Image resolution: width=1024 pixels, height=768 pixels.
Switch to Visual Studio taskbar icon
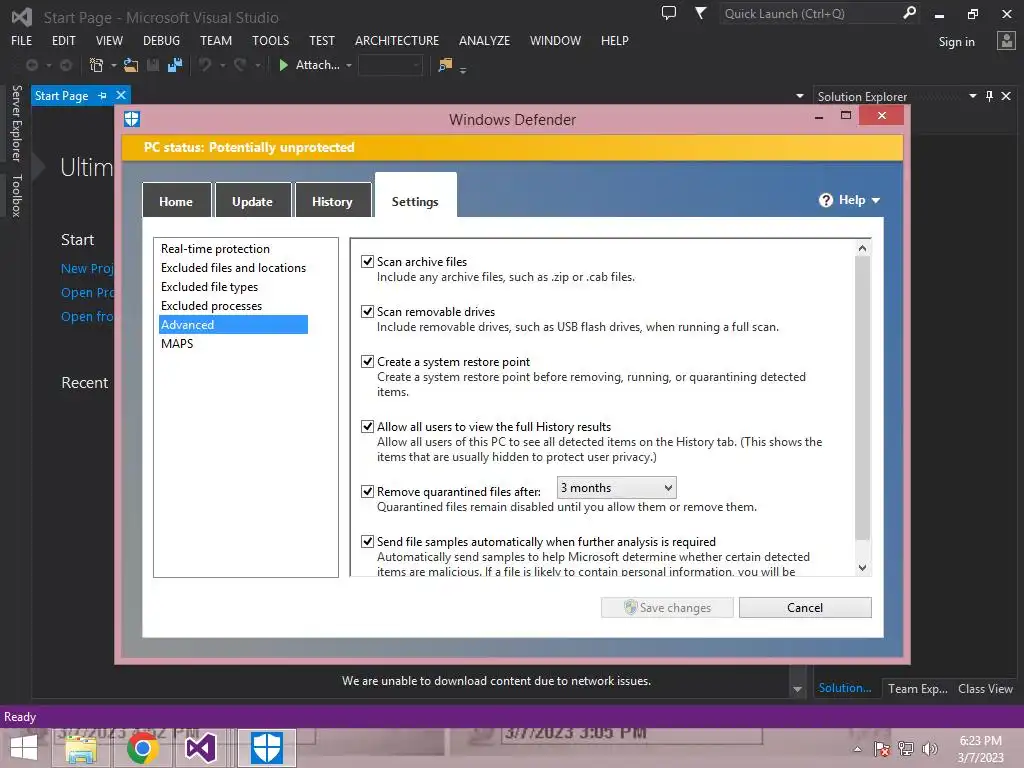[200, 748]
